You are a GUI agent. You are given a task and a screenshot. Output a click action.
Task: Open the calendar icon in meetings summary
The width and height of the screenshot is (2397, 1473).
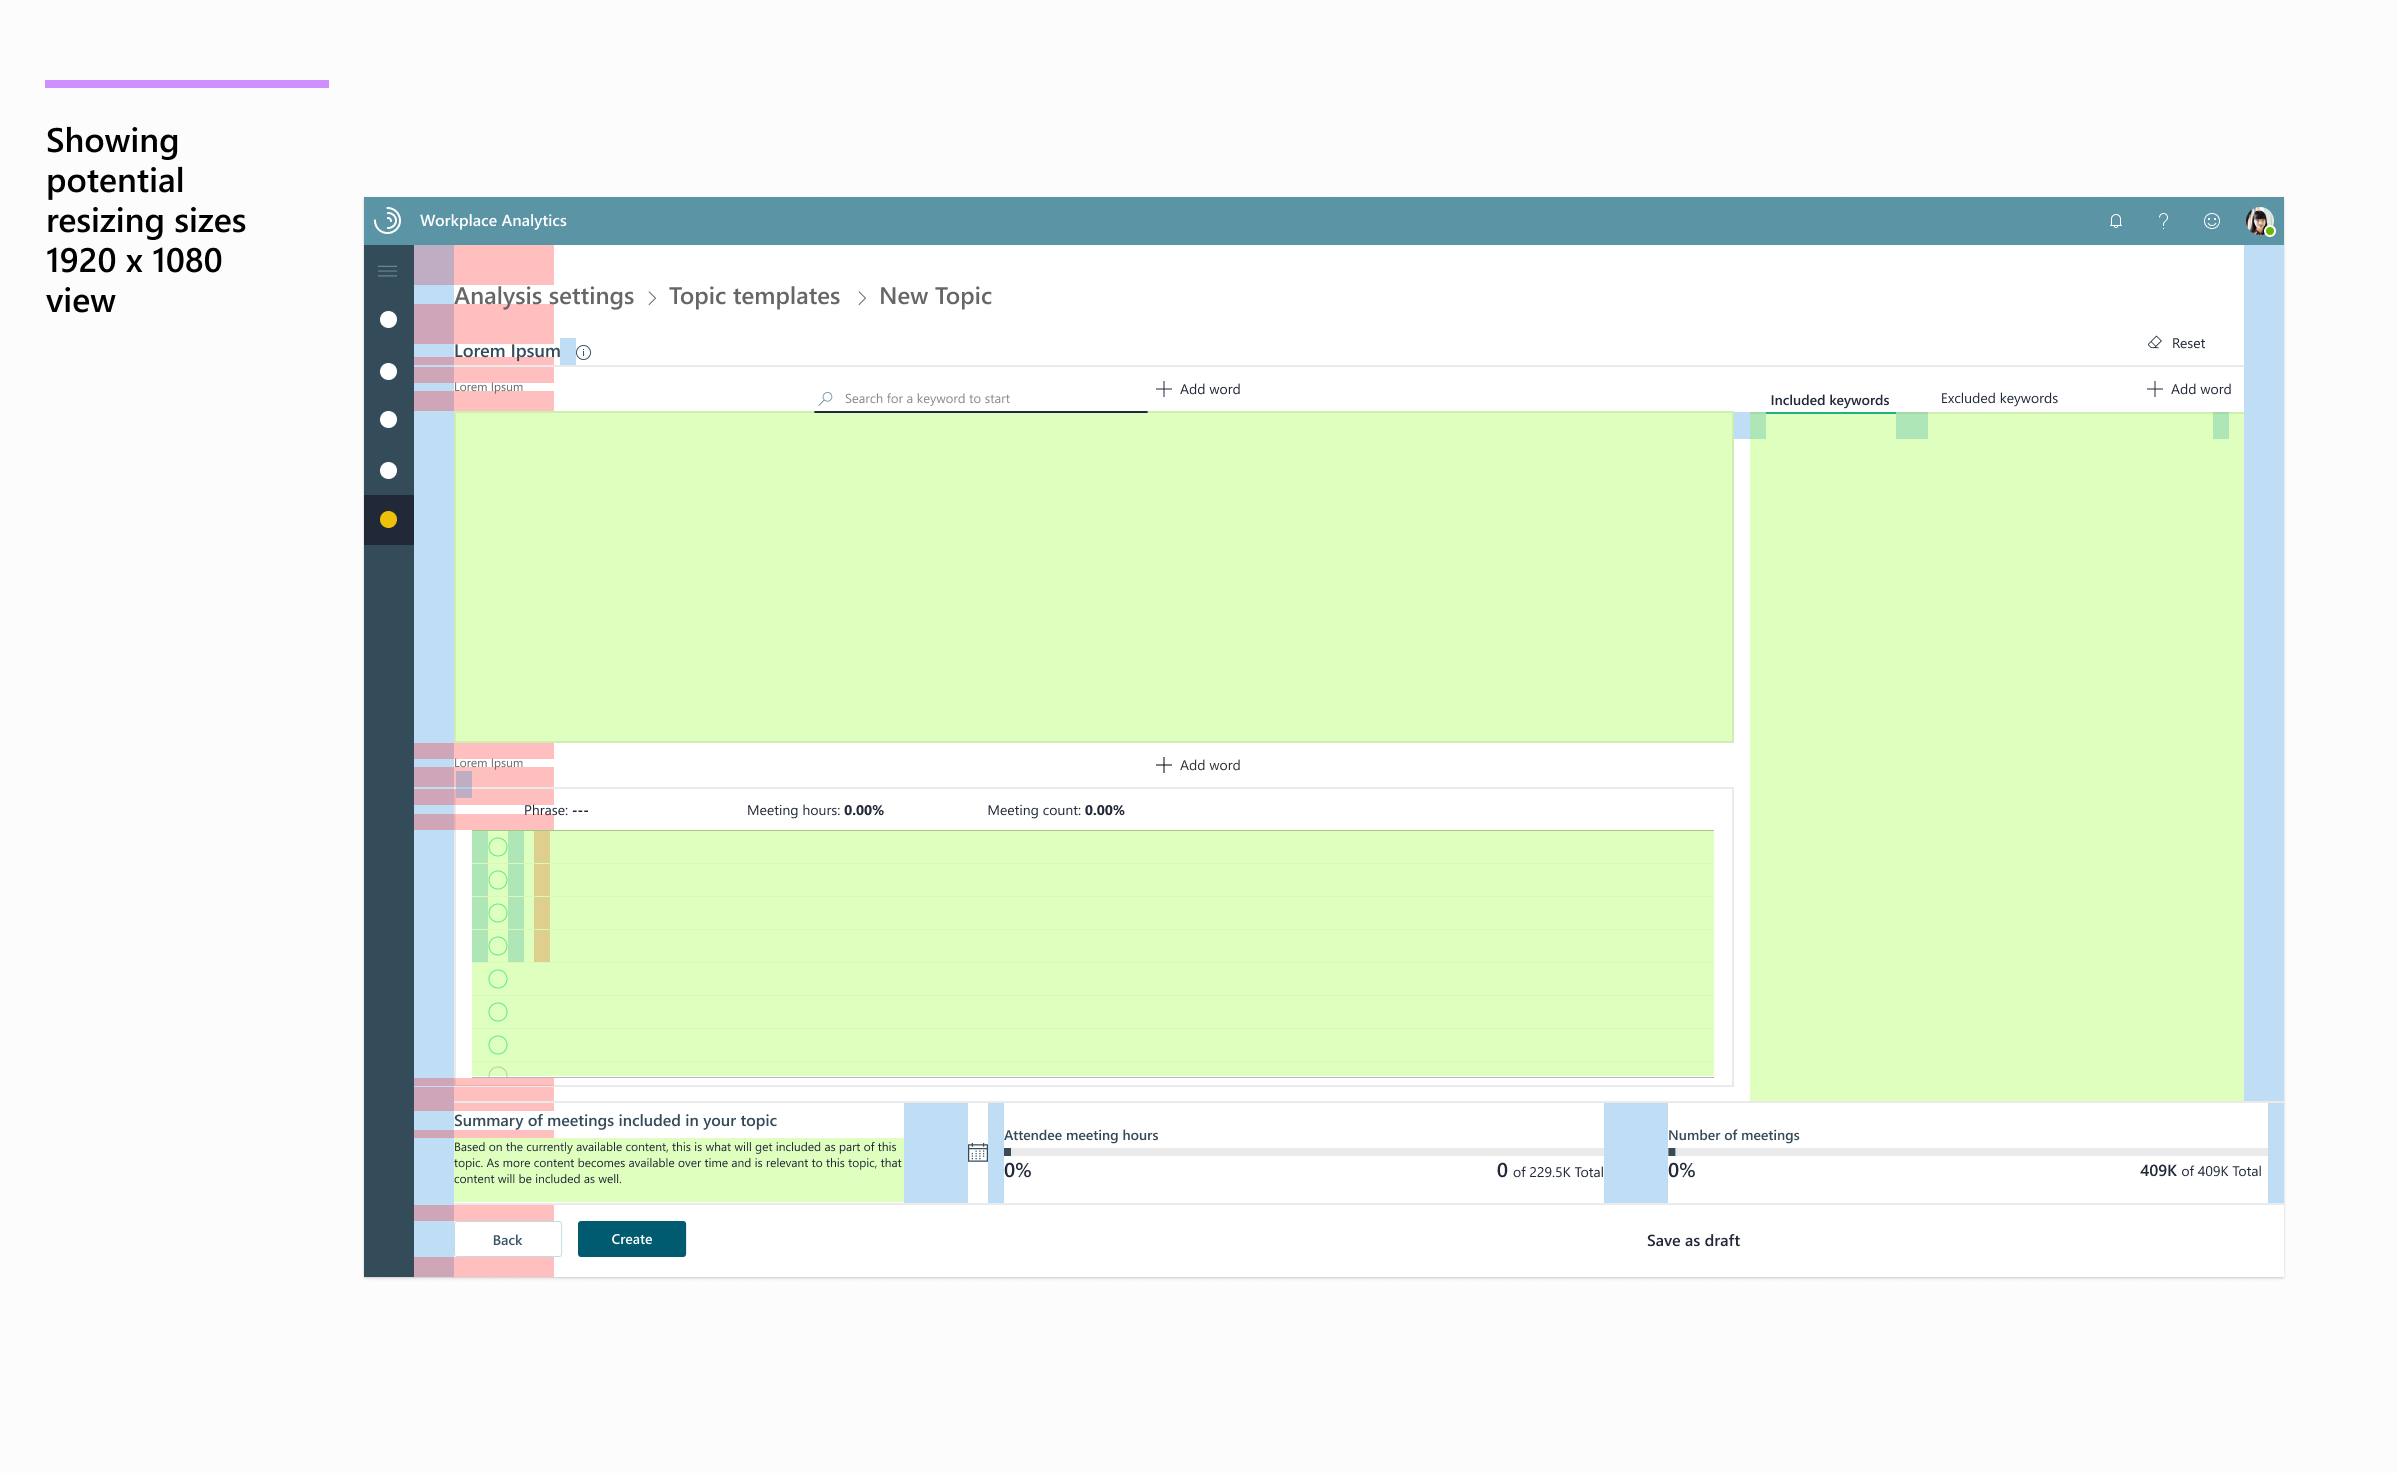tap(977, 1152)
